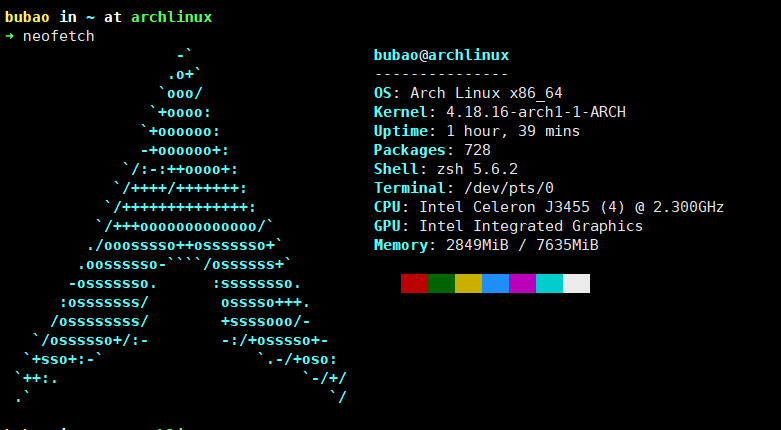Click the 'Uptime' label
This screenshot has width=781, height=430.
400,131
